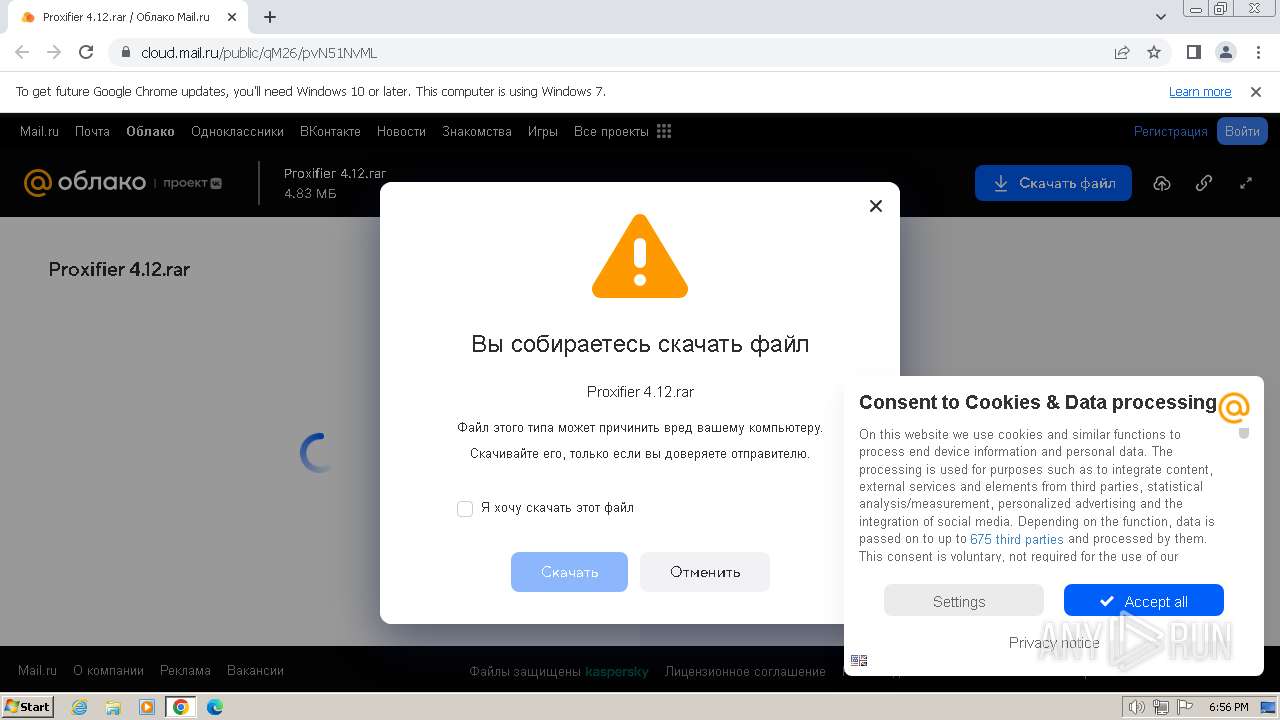
Task: Open Новости in the top navigation
Action: [x=401, y=131]
